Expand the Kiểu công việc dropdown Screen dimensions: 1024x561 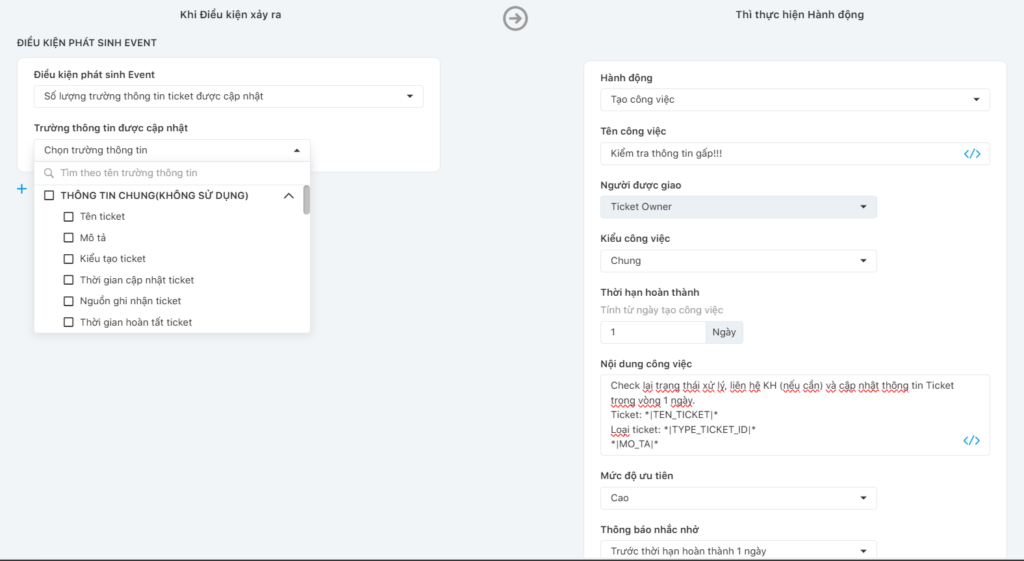pos(738,261)
